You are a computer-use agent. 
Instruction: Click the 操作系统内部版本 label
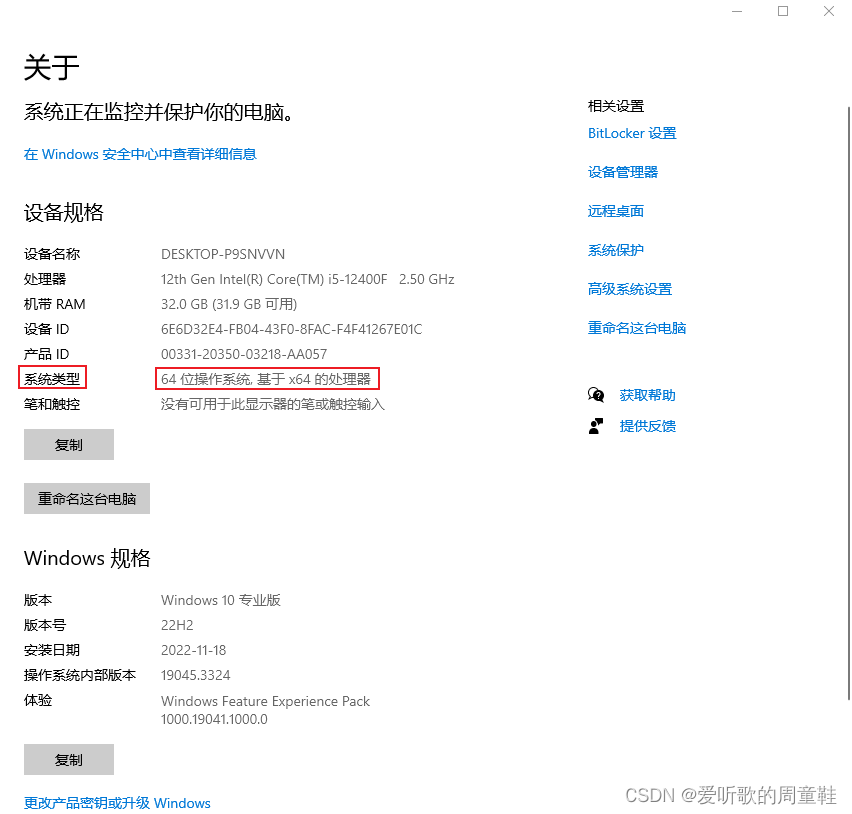point(80,675)
